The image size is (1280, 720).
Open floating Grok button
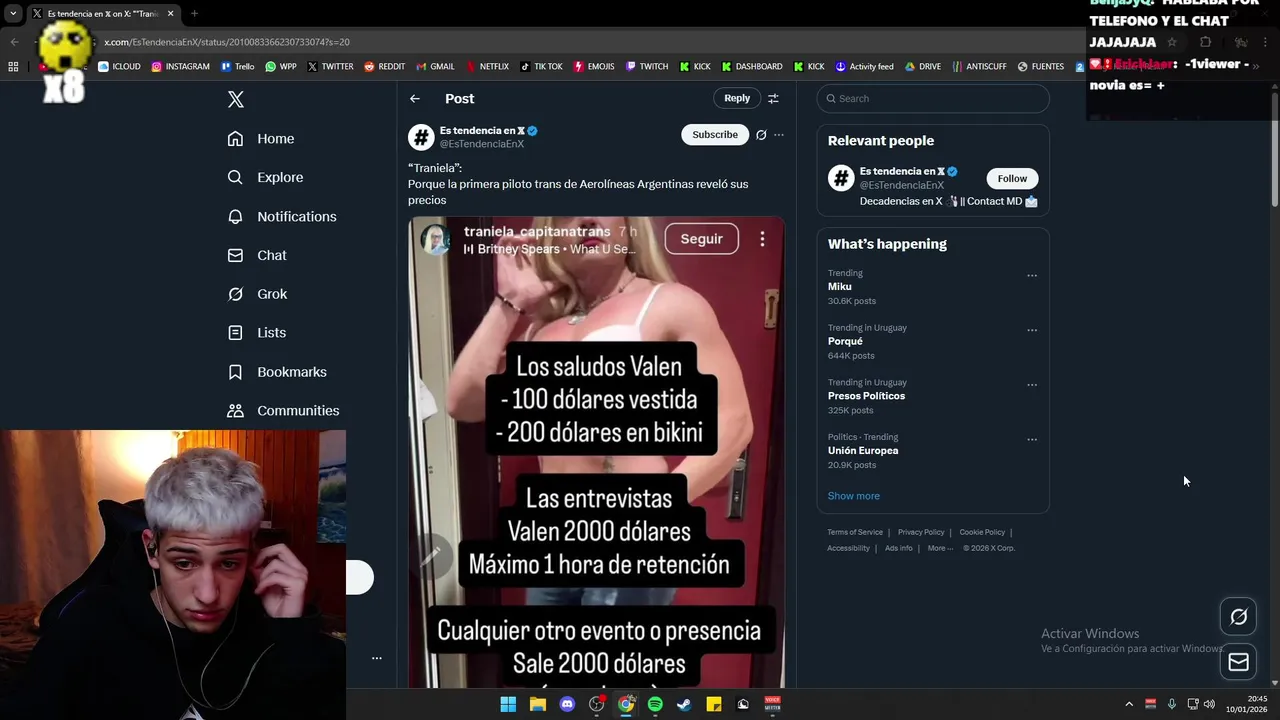coord(1238,617)
